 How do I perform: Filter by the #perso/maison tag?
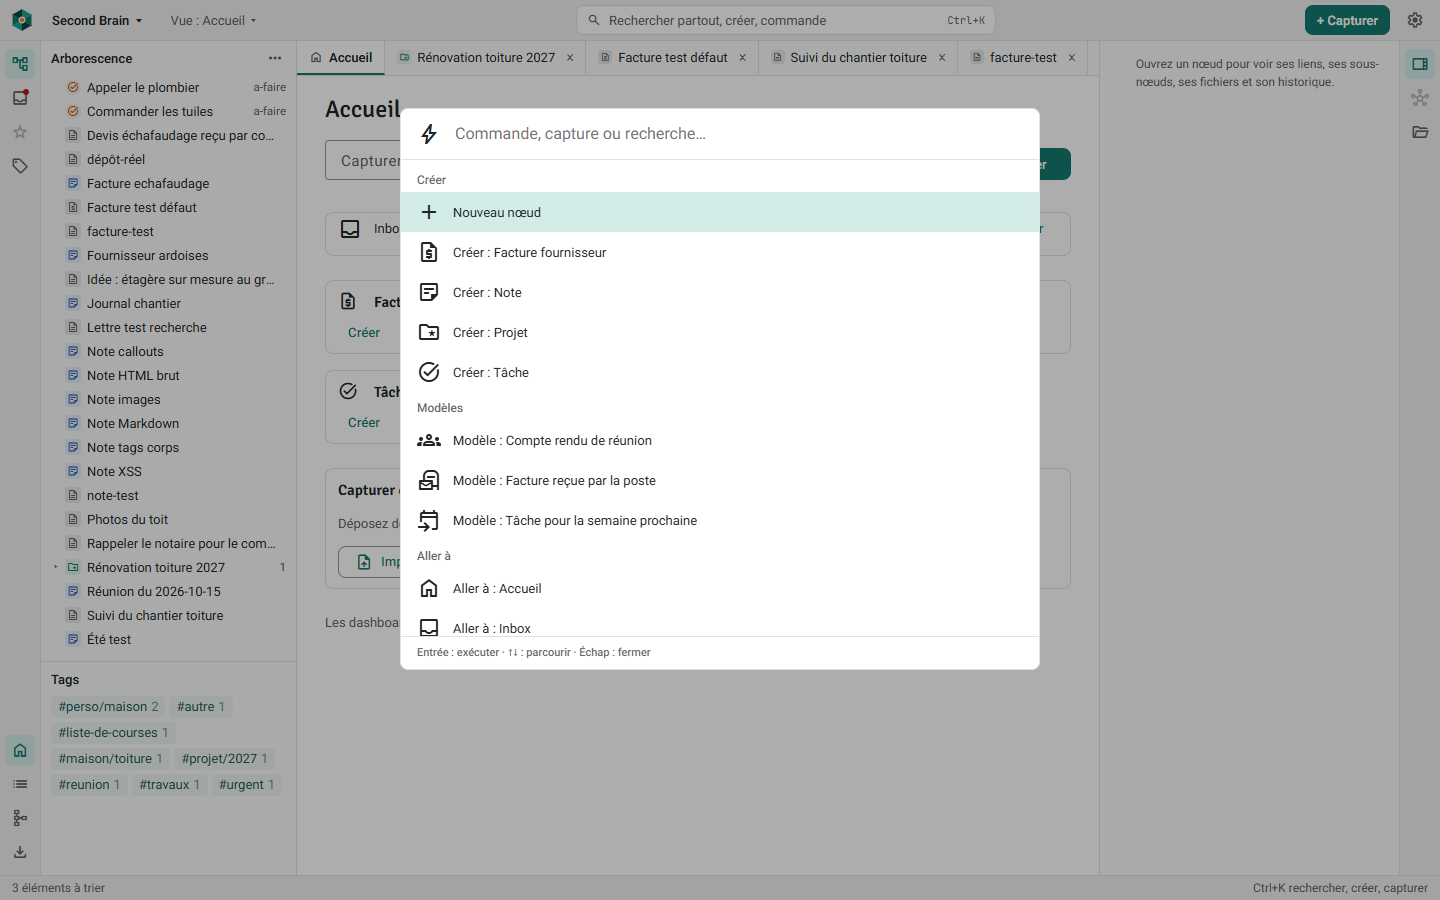(109, 707)
